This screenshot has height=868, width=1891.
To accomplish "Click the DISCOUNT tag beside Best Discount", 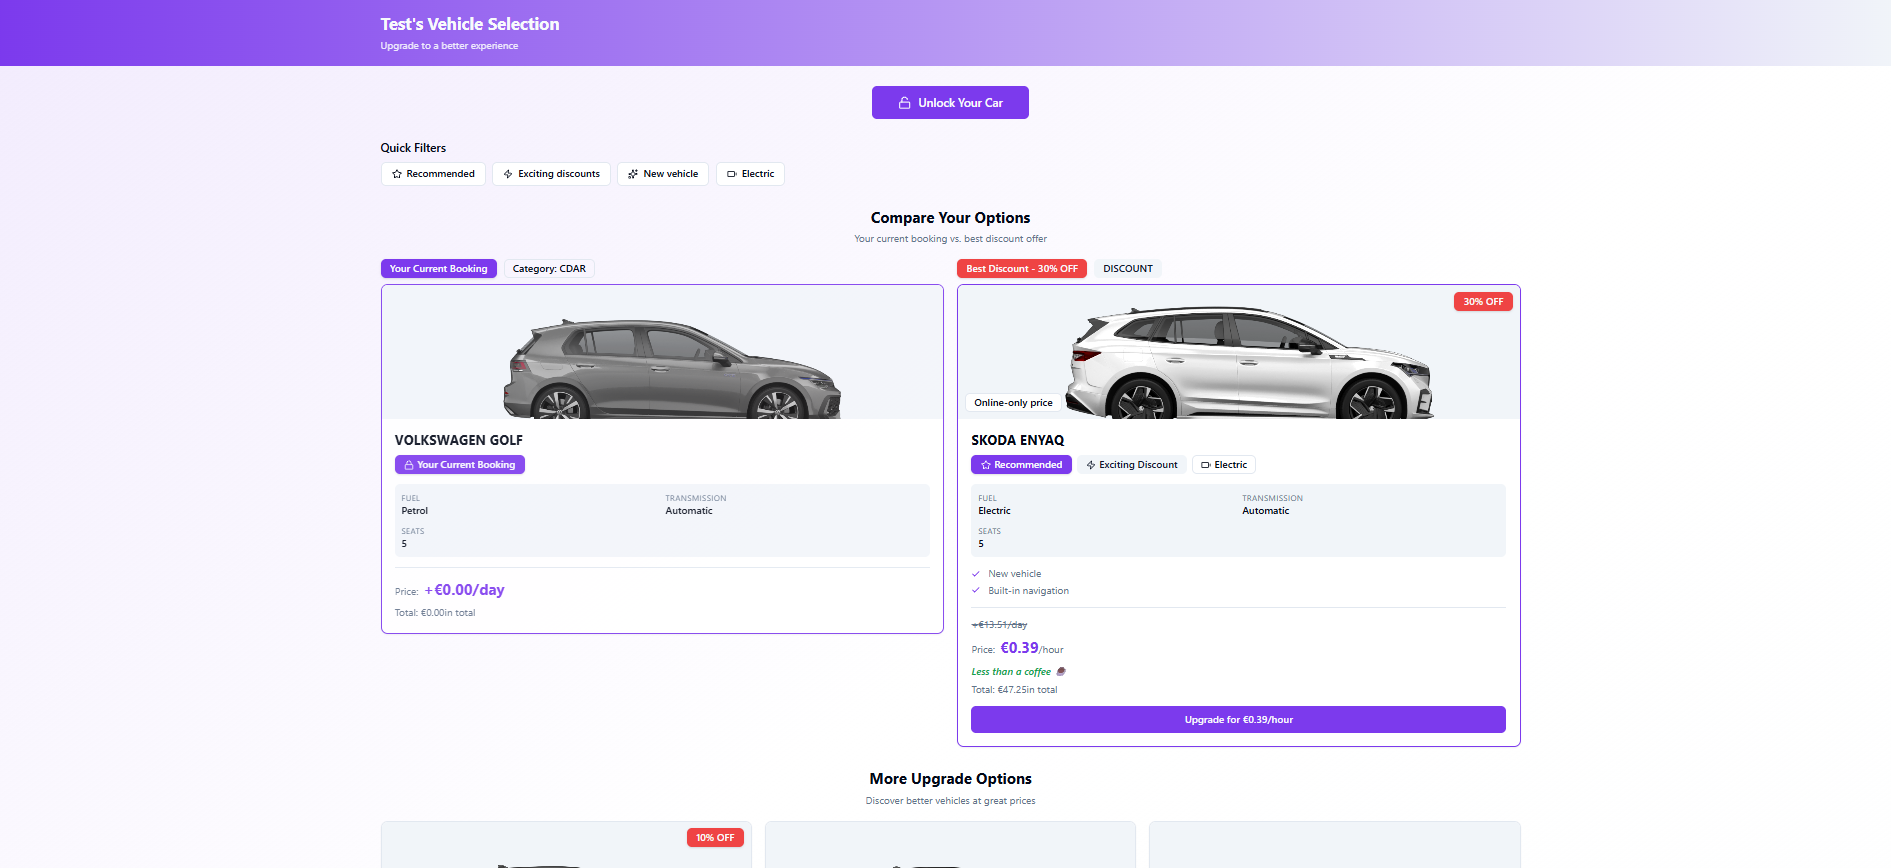I will [1128, 269].
